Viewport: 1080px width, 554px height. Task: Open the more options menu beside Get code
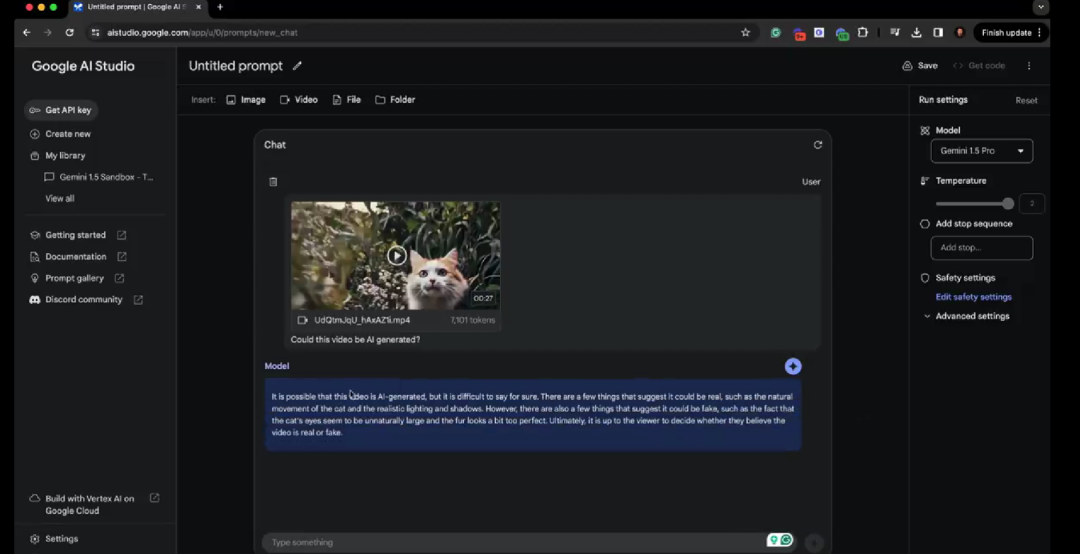point(1029,66)
